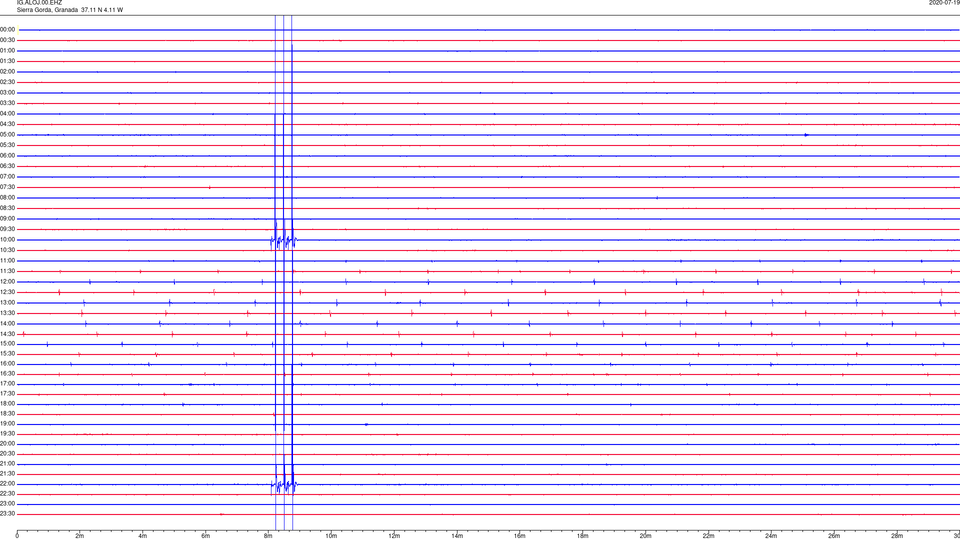Click the spike cluster on the 22:00 trace
This screenshot has width=960, height=540.
click(284, 486)
